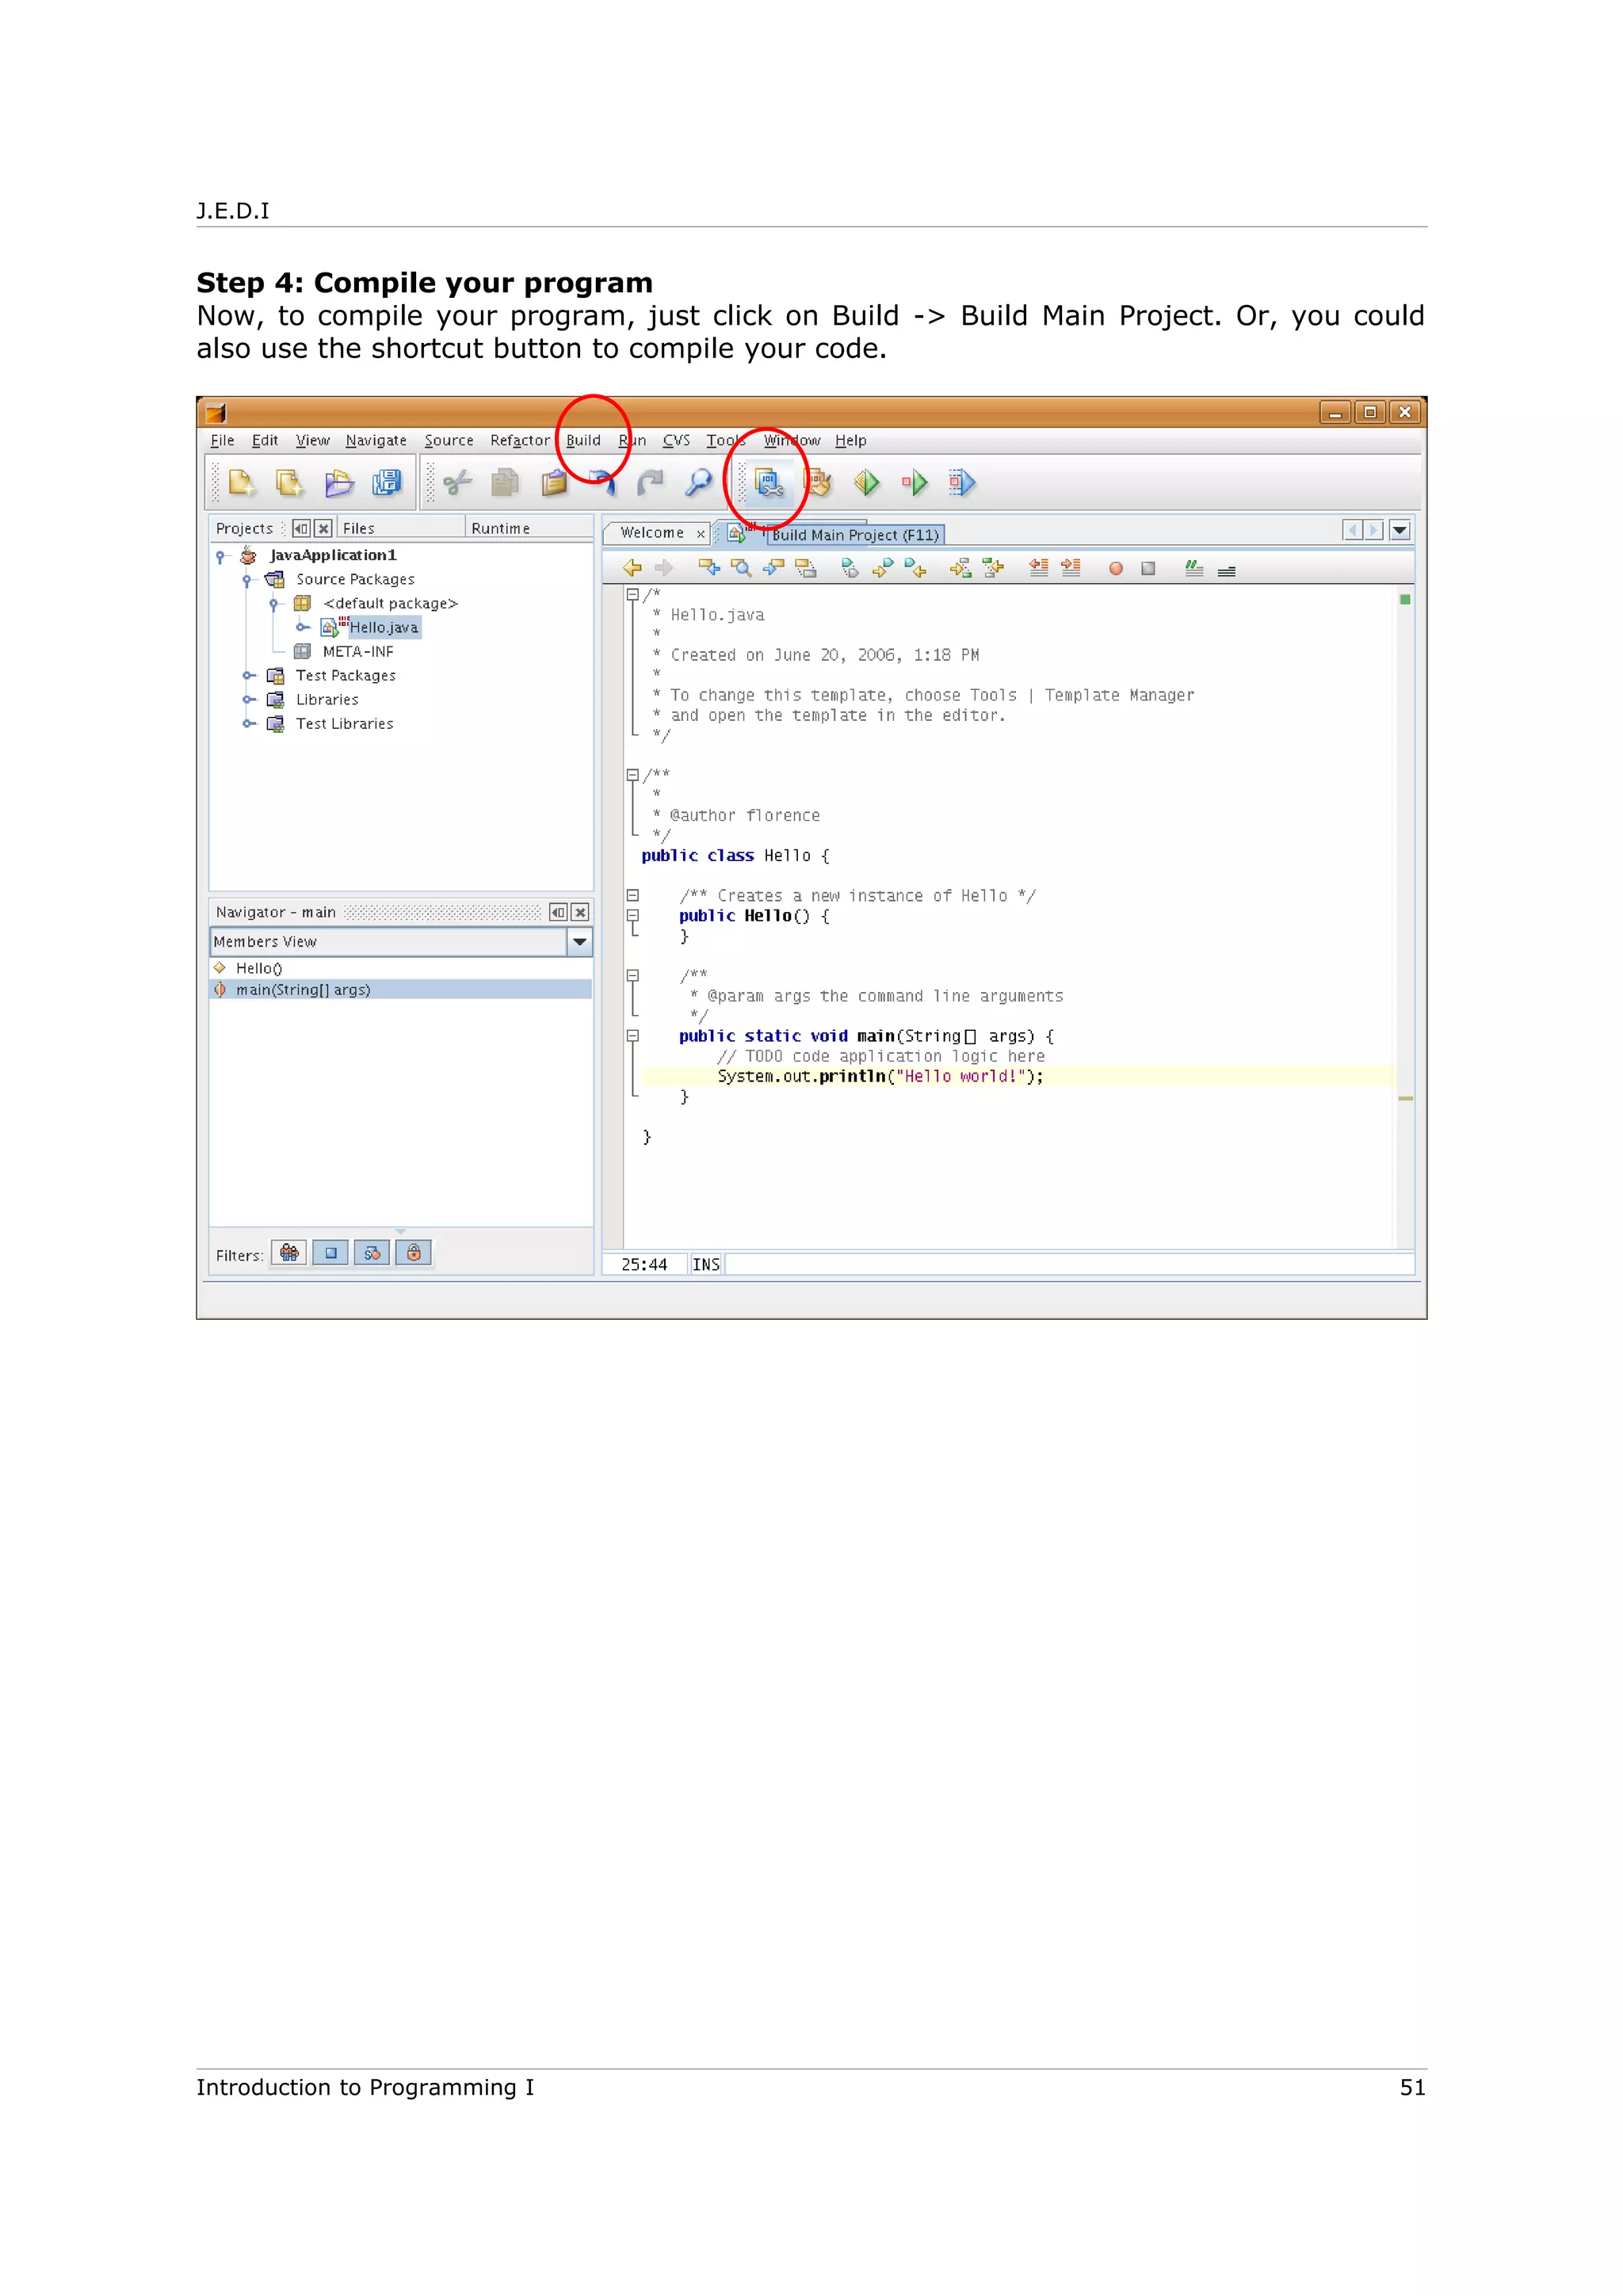Switch to the Files panel tab

click(359, 529)
